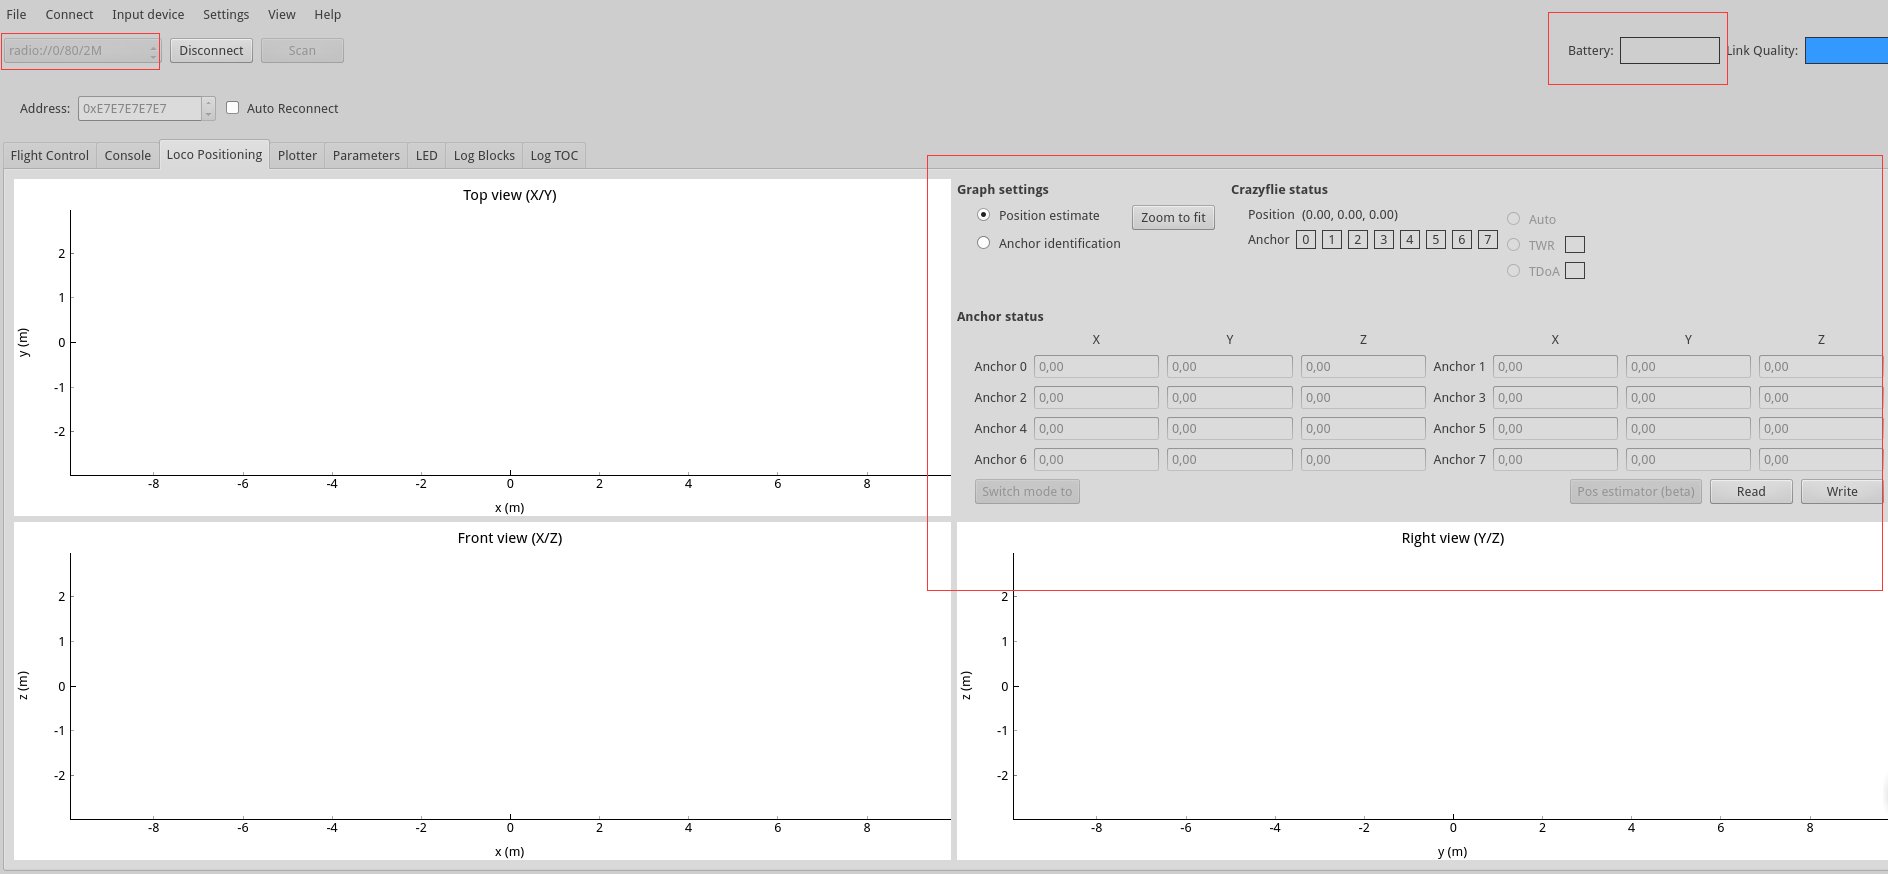Click the Write anchor positions button
This screenshot has height=874, width=1888.
pos(1841,492)
